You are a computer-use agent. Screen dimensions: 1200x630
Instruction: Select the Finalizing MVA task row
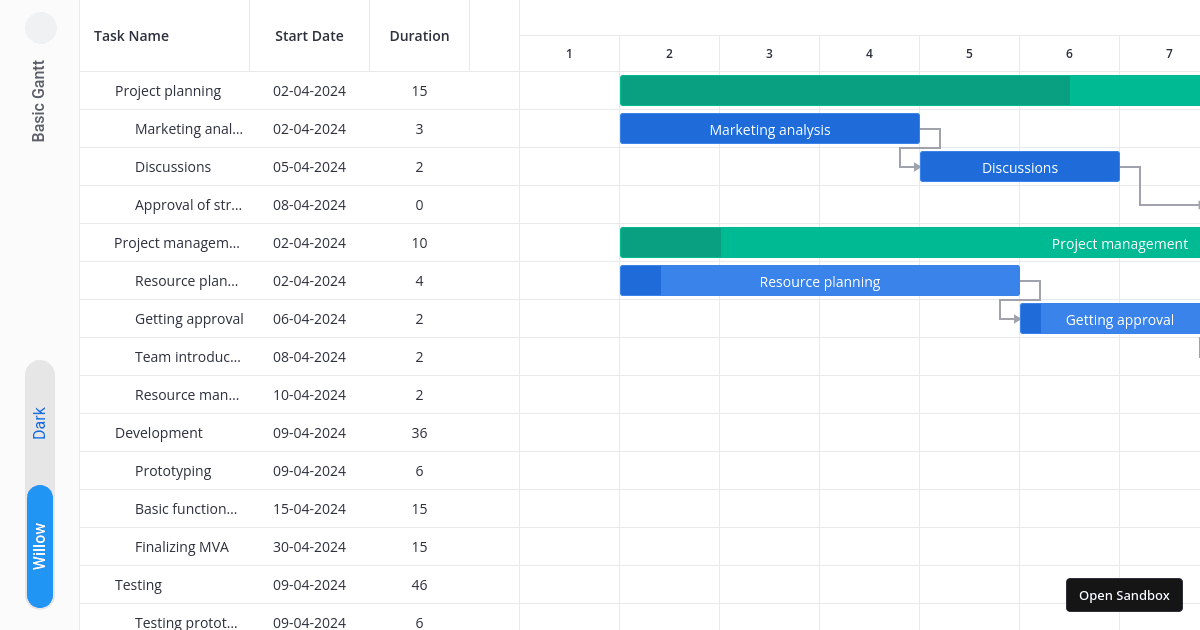[181, 547]
